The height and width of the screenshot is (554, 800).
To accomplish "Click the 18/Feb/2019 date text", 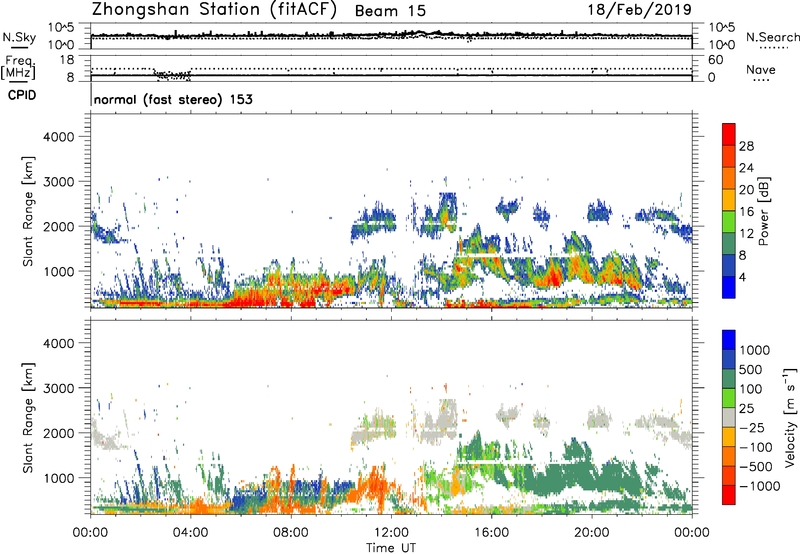I will [640, 10].
